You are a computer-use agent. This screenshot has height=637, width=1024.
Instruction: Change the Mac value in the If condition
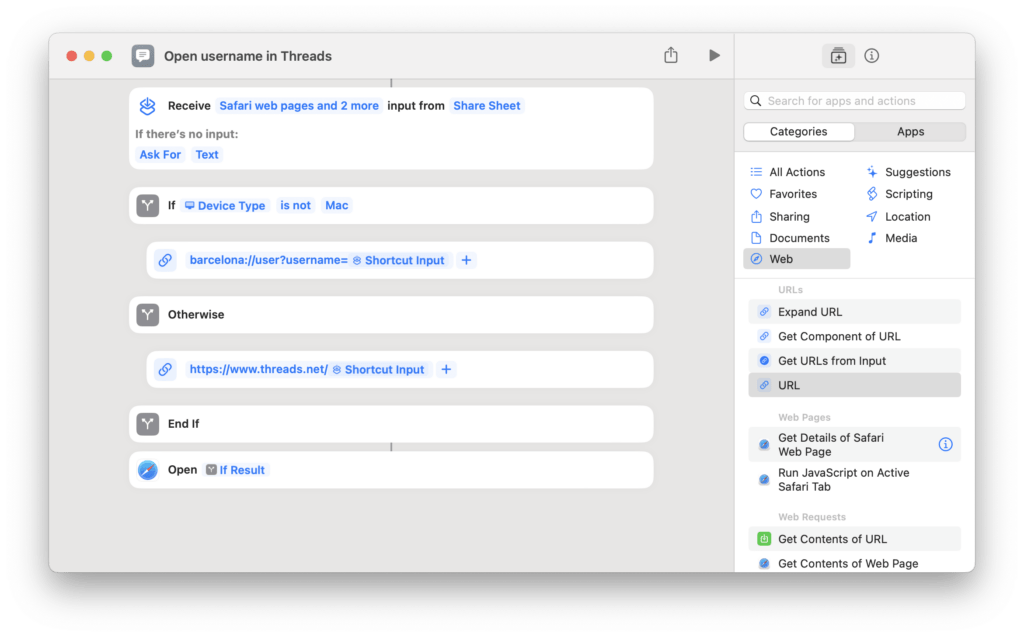point(337,205)
